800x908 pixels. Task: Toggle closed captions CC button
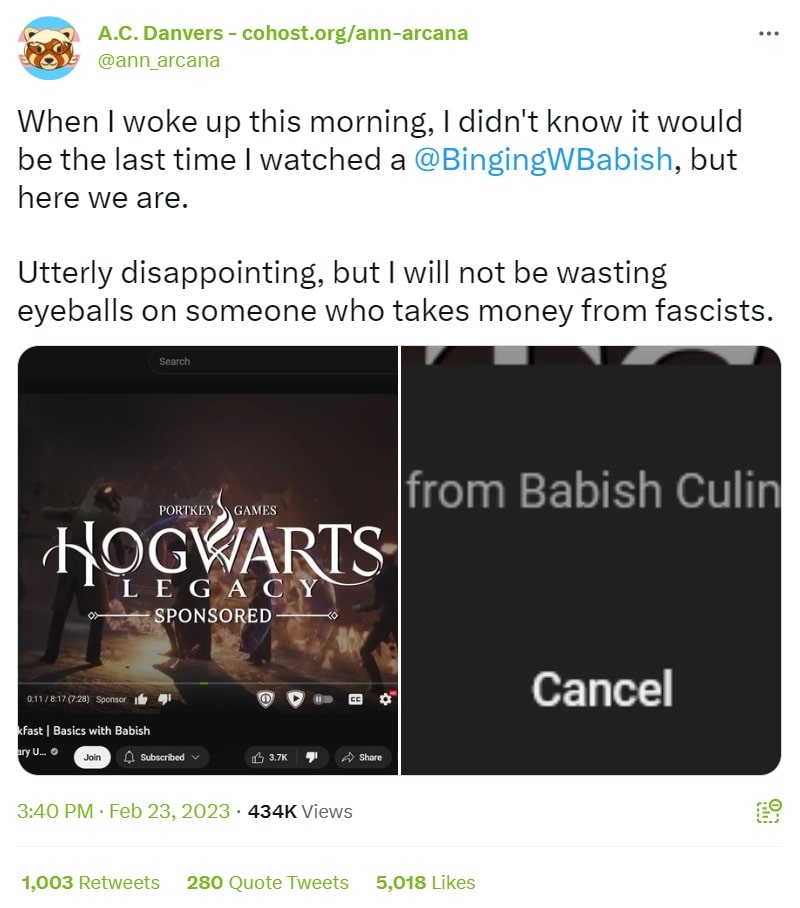(x=355, y=699)
